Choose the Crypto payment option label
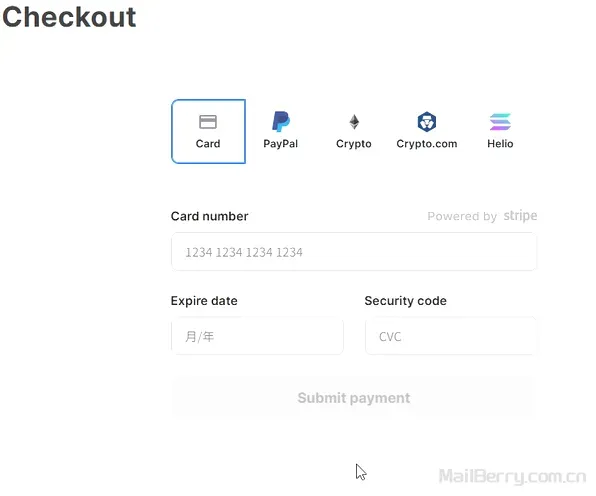 click(353, 144)
